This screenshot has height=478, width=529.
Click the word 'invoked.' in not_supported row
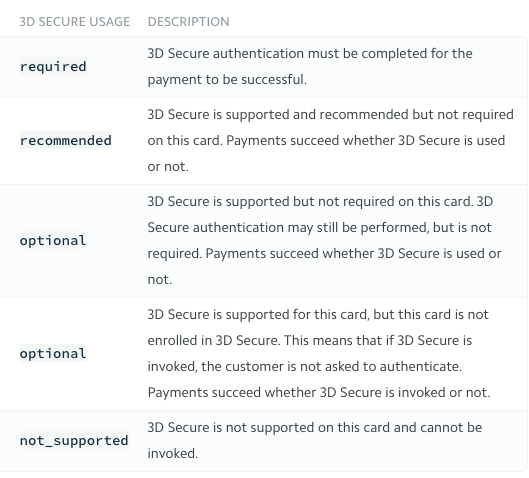pos(172,454)
